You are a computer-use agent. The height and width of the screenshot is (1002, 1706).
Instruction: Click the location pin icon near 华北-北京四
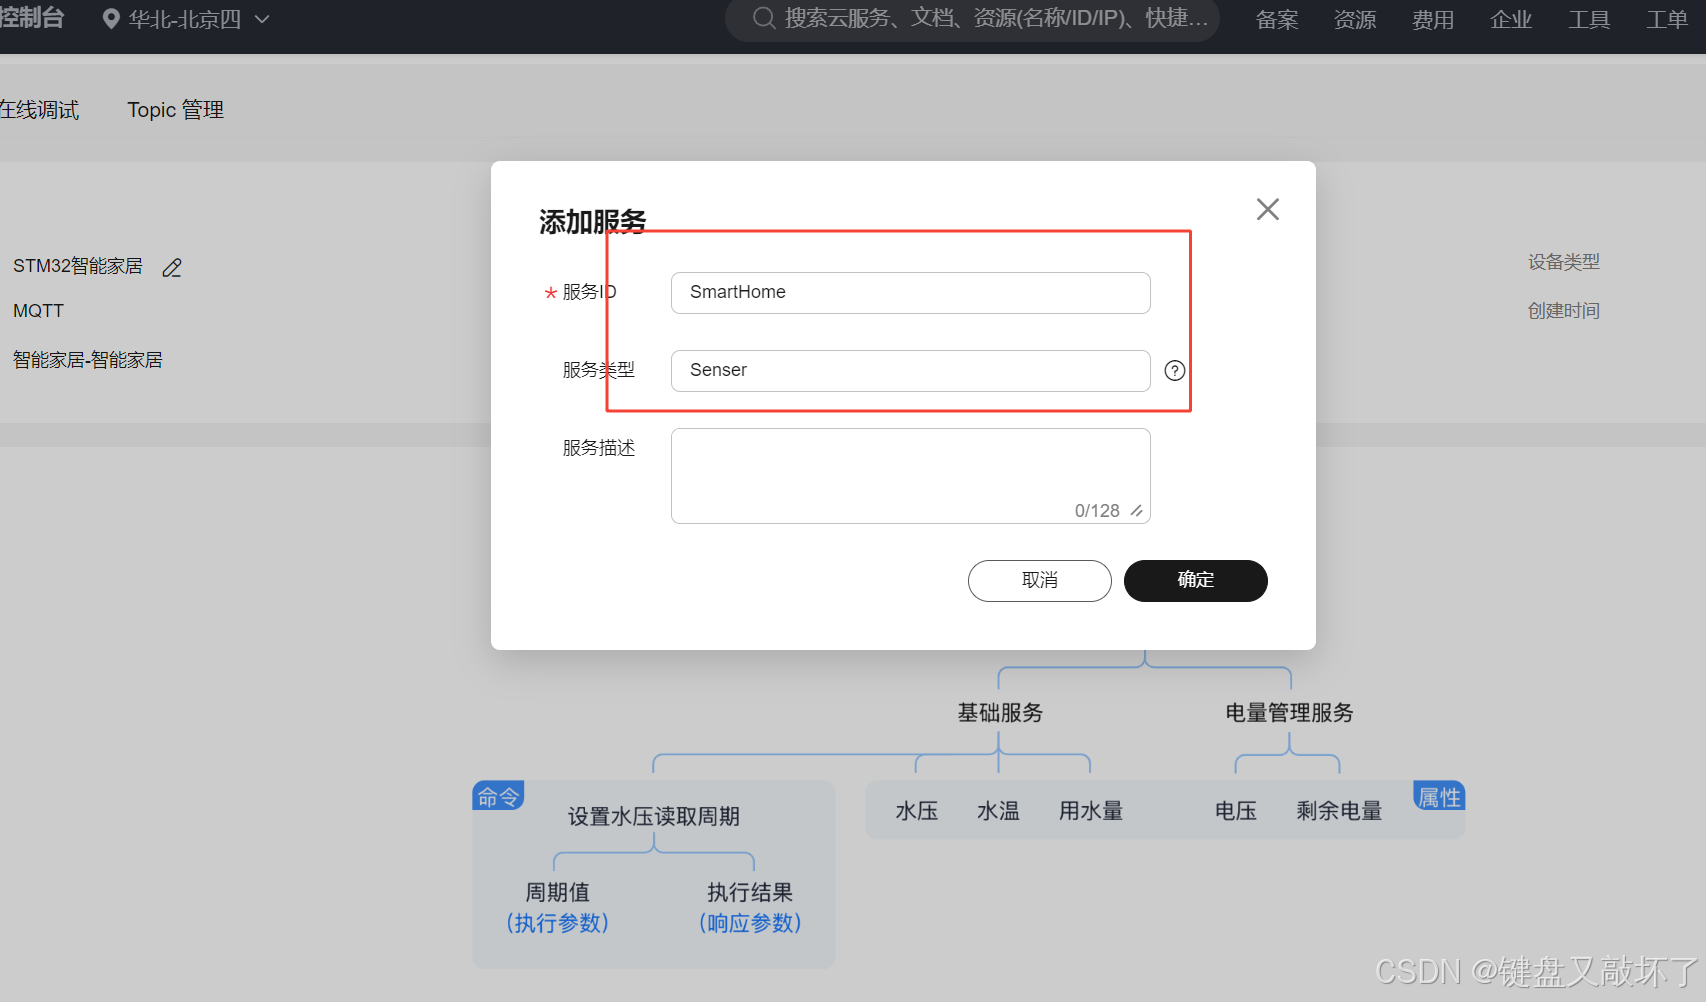111,18
